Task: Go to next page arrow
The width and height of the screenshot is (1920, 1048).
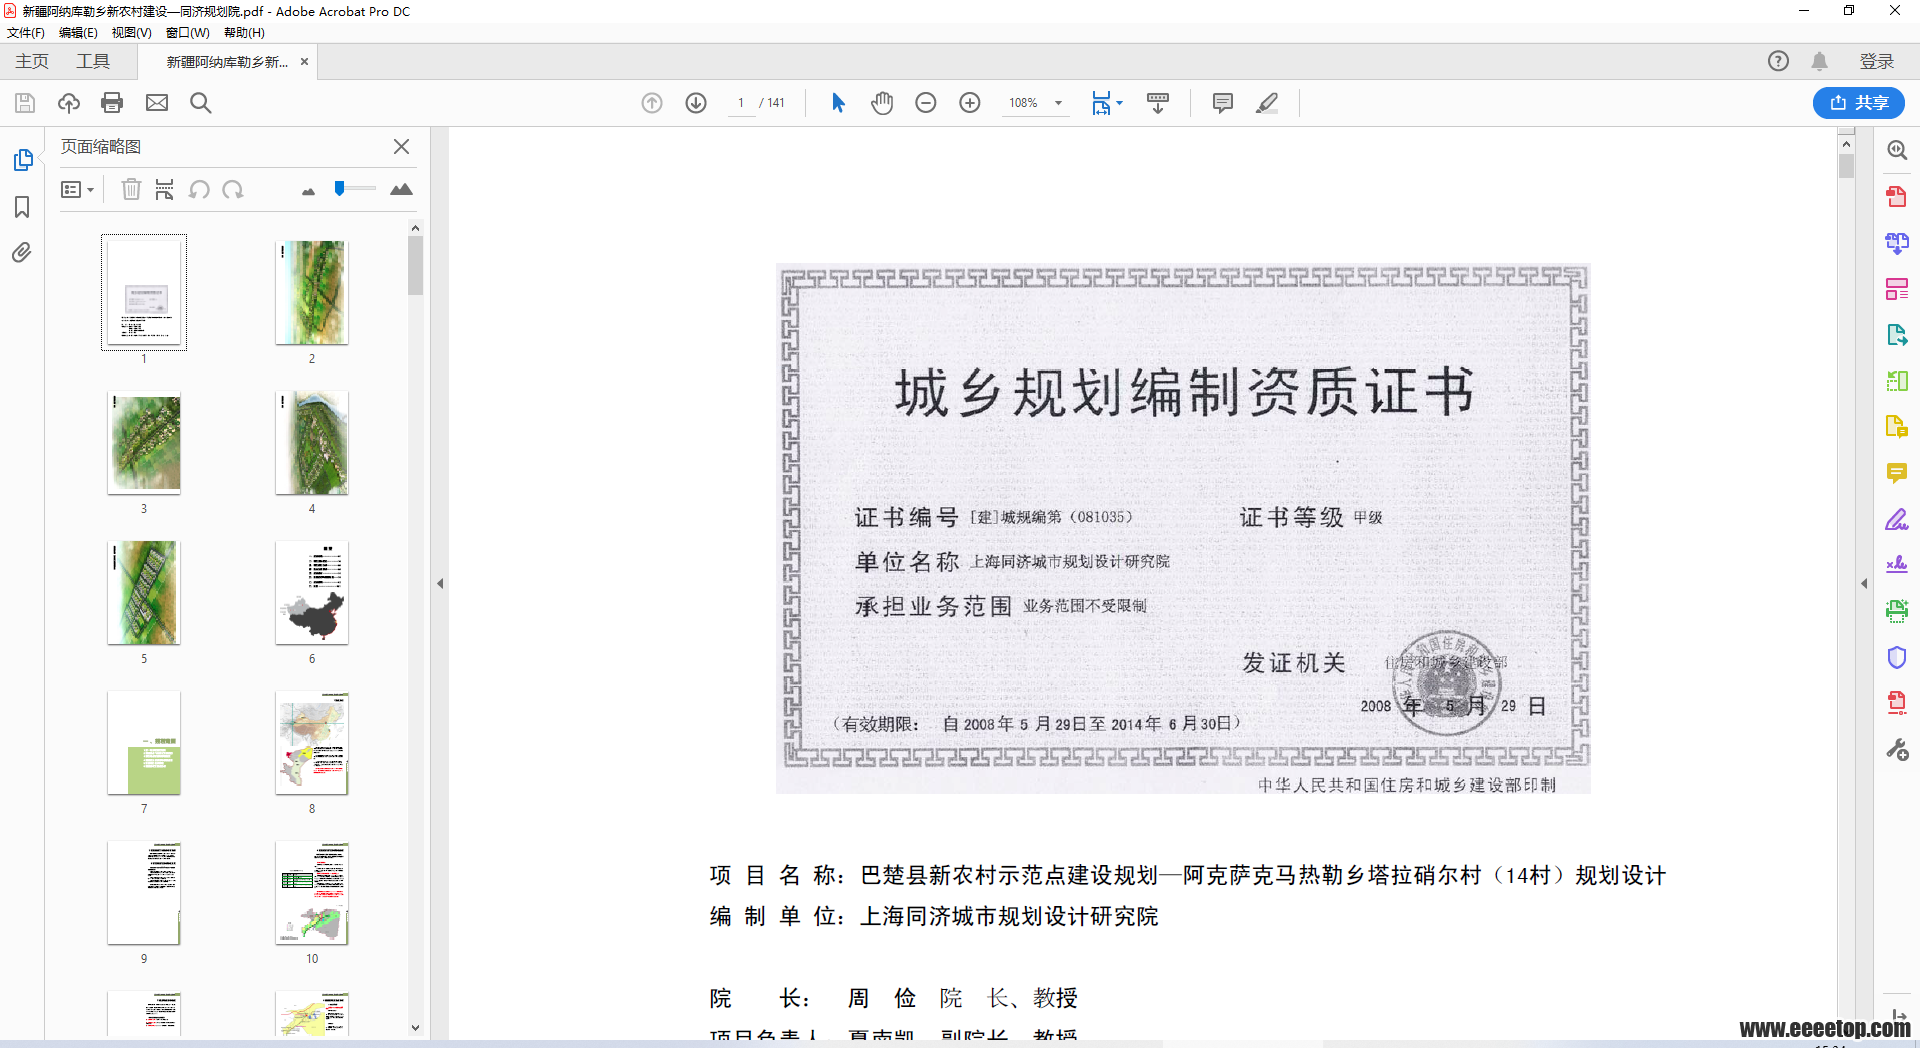Action: tap(696, 103)
